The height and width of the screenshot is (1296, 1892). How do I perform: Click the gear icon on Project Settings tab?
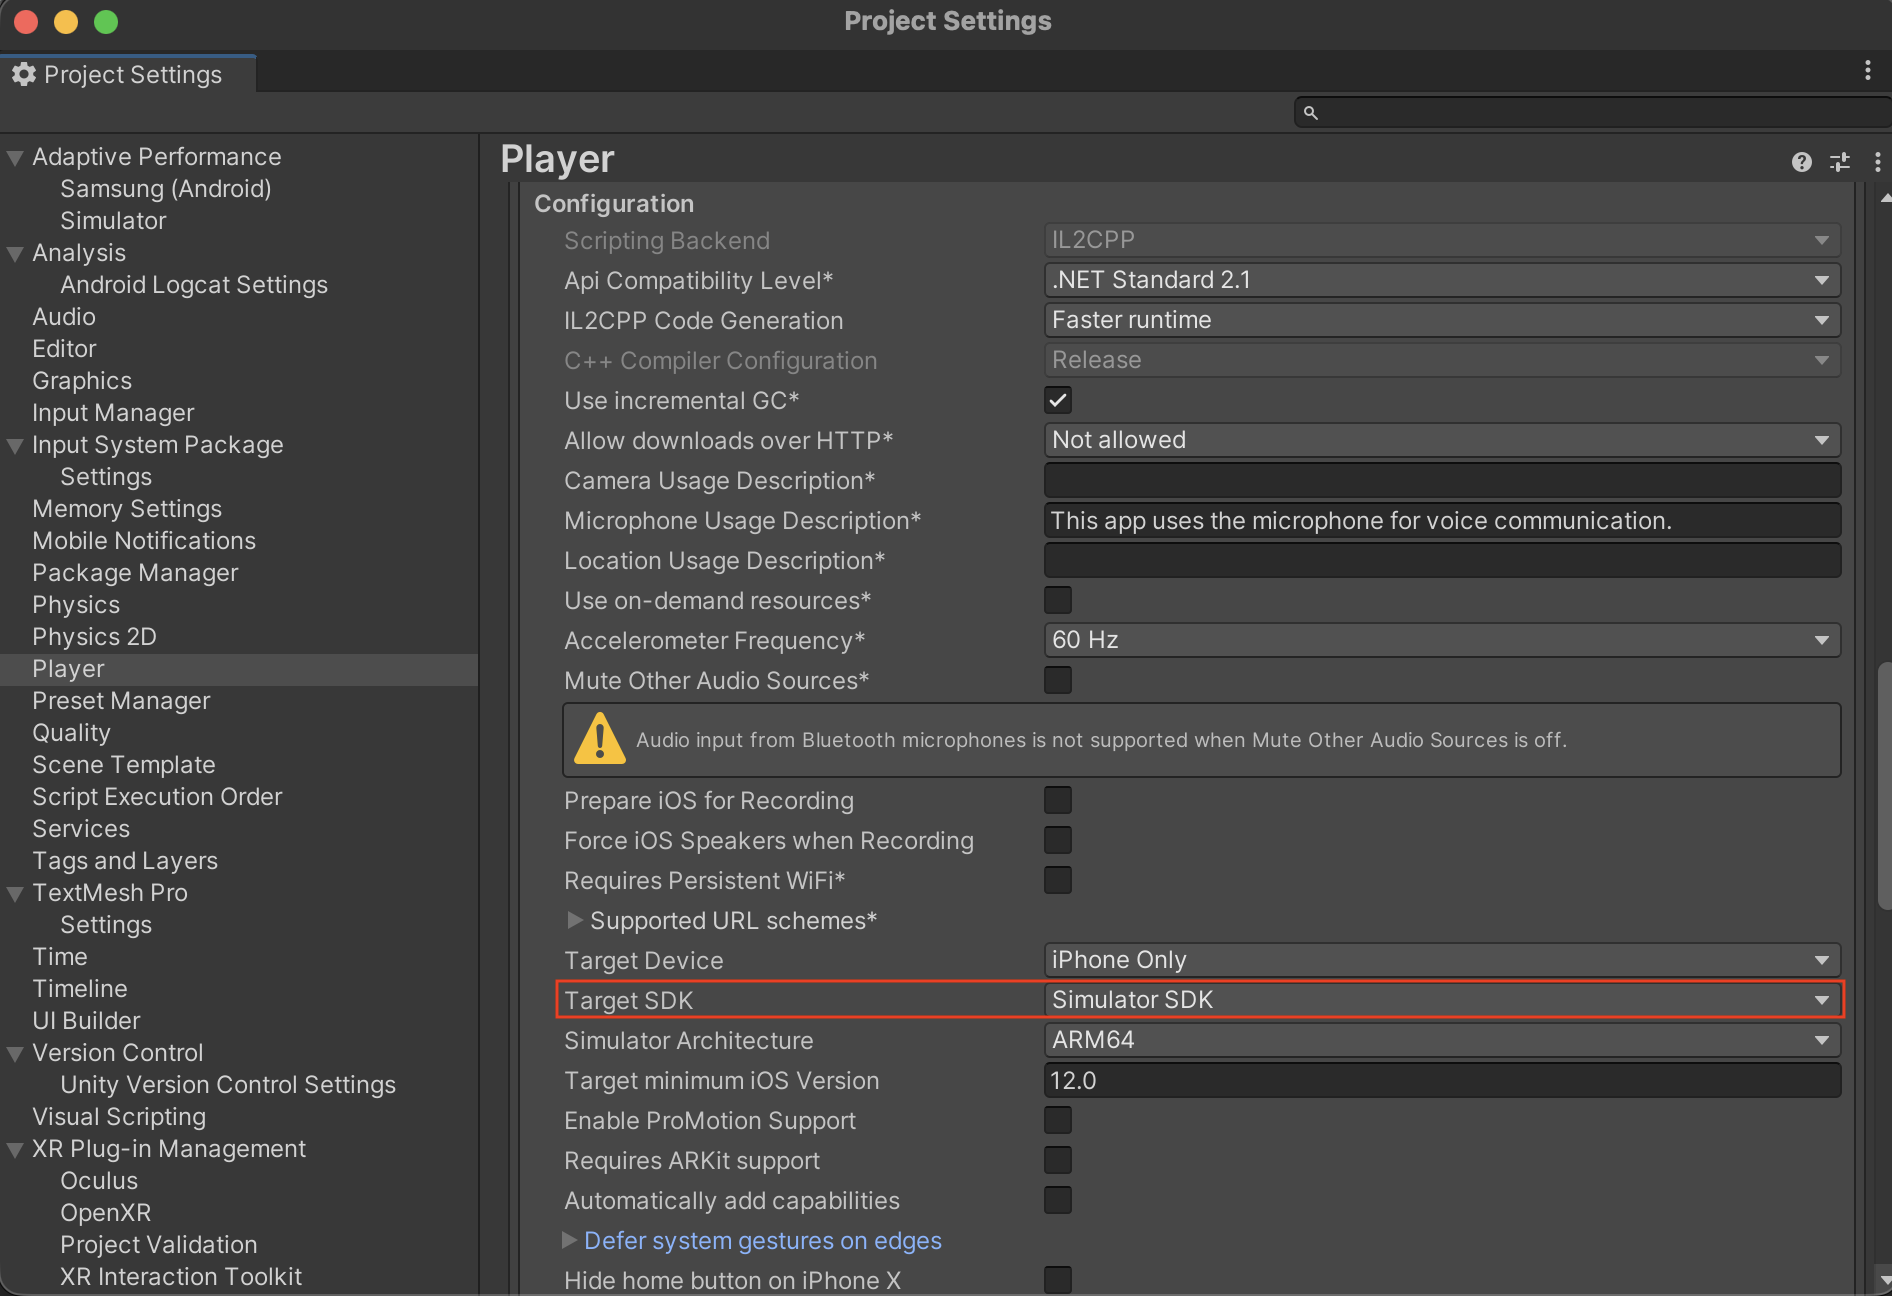(x=24, y=74)
